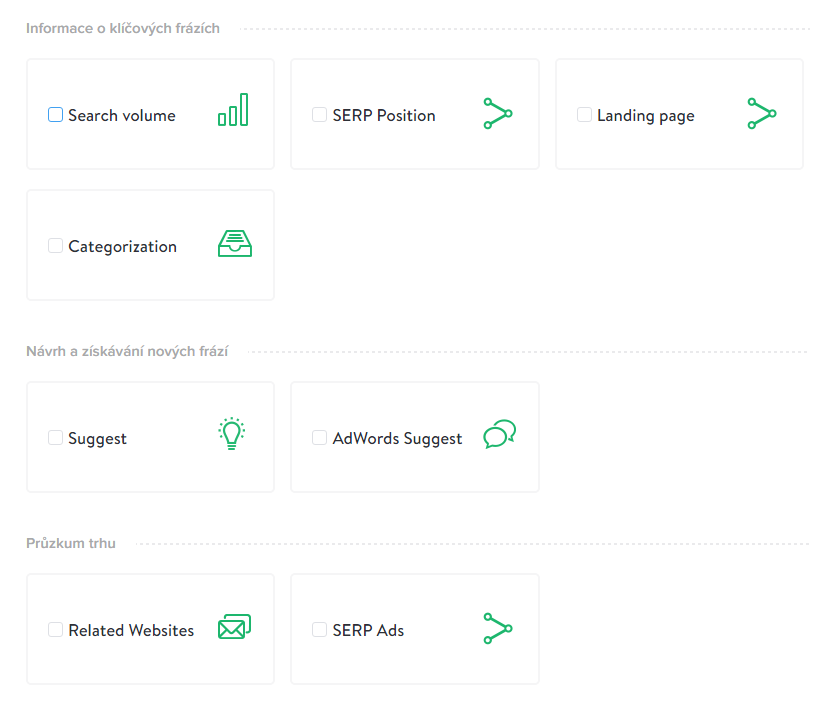This screenshot has width=822, height=707.
Task: Tick the Landing page checkbox
Action: point(584,115)
